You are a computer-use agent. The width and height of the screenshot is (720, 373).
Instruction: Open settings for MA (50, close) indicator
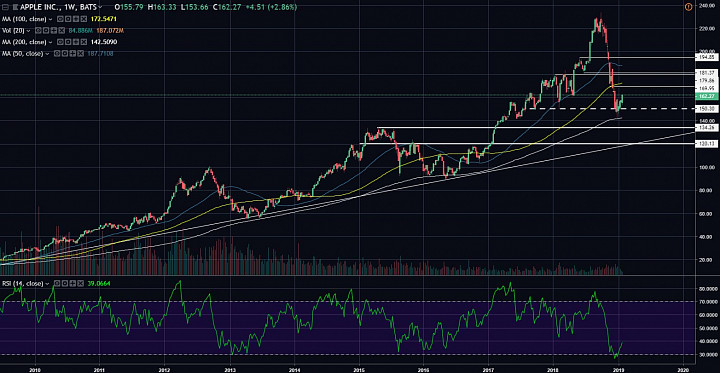coord(65,54)
